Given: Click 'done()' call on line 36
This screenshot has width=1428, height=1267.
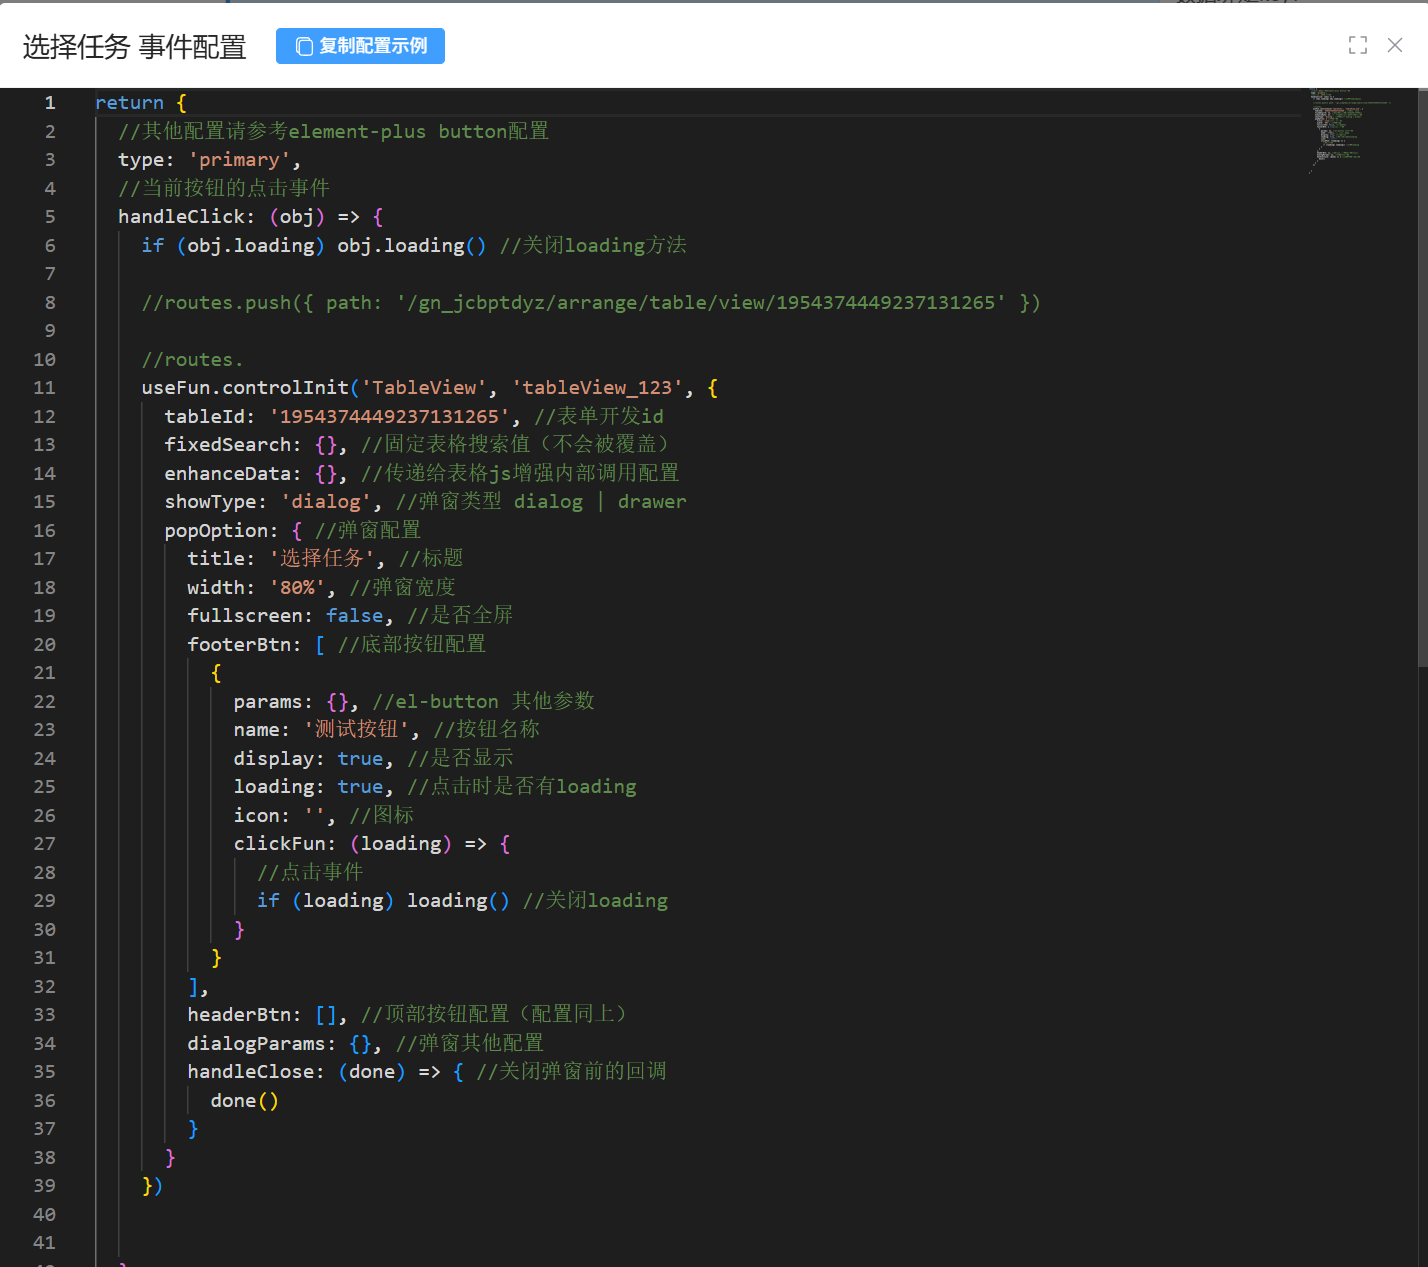Looking at the screenshot, I should pos(244,1100).
